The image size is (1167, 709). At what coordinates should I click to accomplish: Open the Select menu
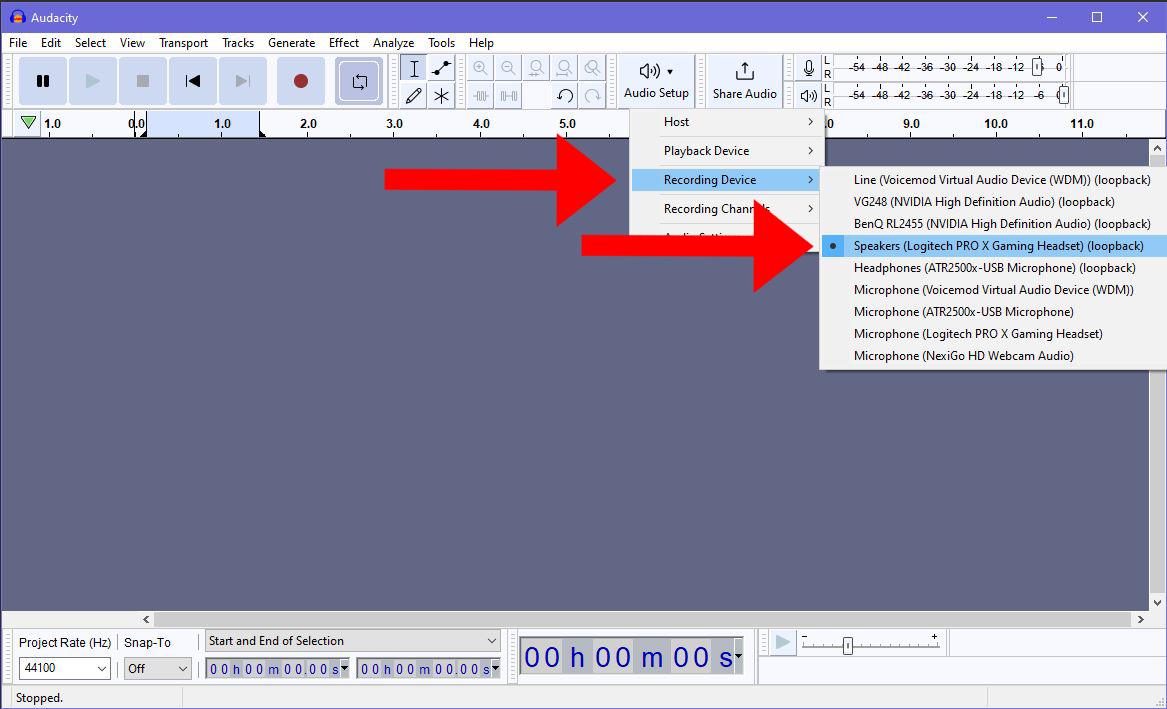coord(90,42)
